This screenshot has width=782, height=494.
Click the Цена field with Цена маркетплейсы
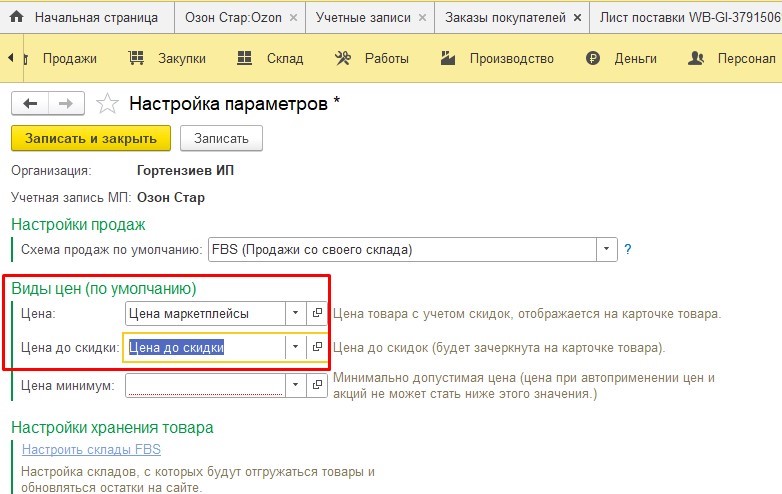tap(205, 314)
